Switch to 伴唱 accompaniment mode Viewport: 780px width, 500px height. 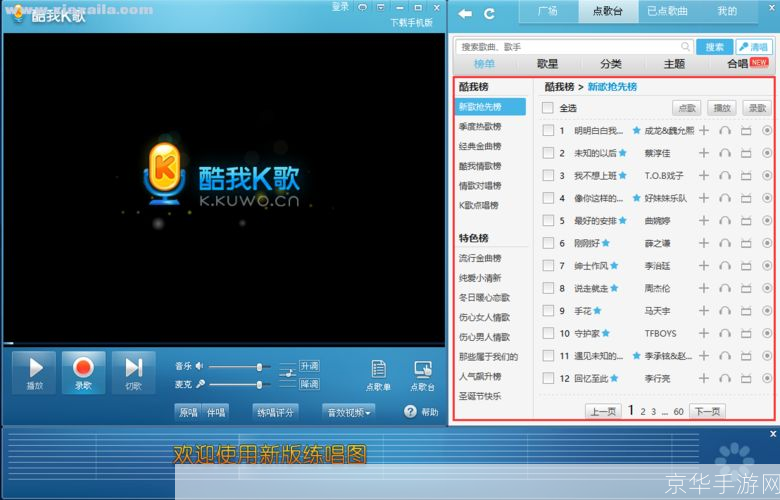pyautogui.click(x=216, y=412)
